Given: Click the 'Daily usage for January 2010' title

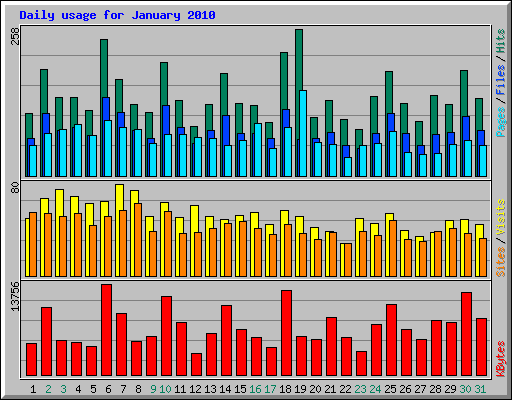Looking at the screenshot, I should [117, 15].
